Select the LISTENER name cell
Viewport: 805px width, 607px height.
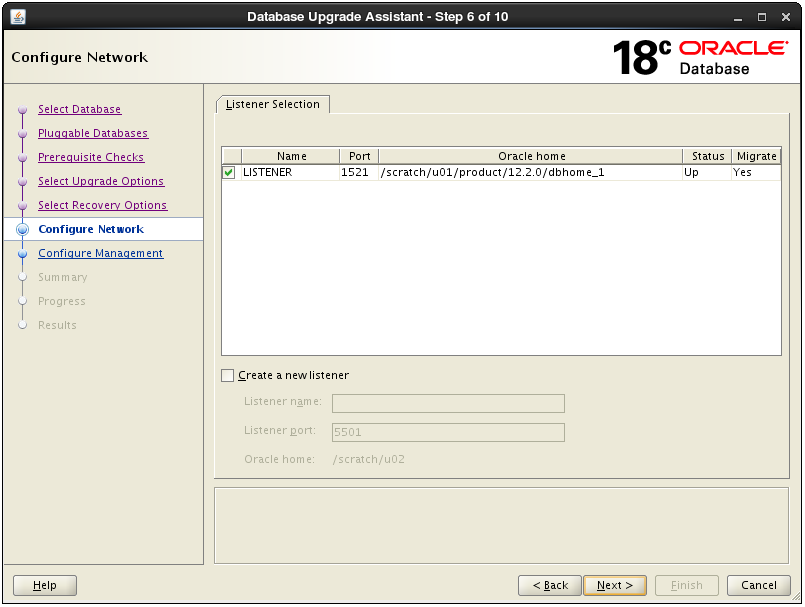point(291,173)
